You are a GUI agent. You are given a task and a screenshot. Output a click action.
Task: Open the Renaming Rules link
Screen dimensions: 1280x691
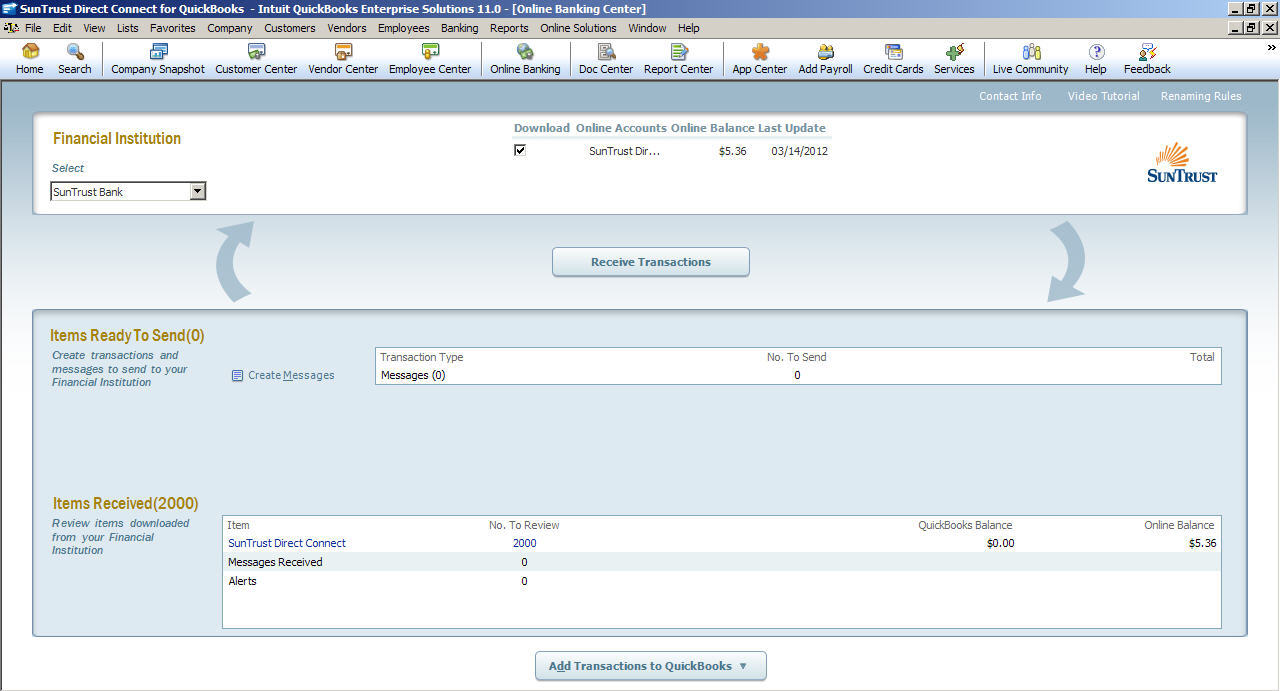pos(1201,96)
